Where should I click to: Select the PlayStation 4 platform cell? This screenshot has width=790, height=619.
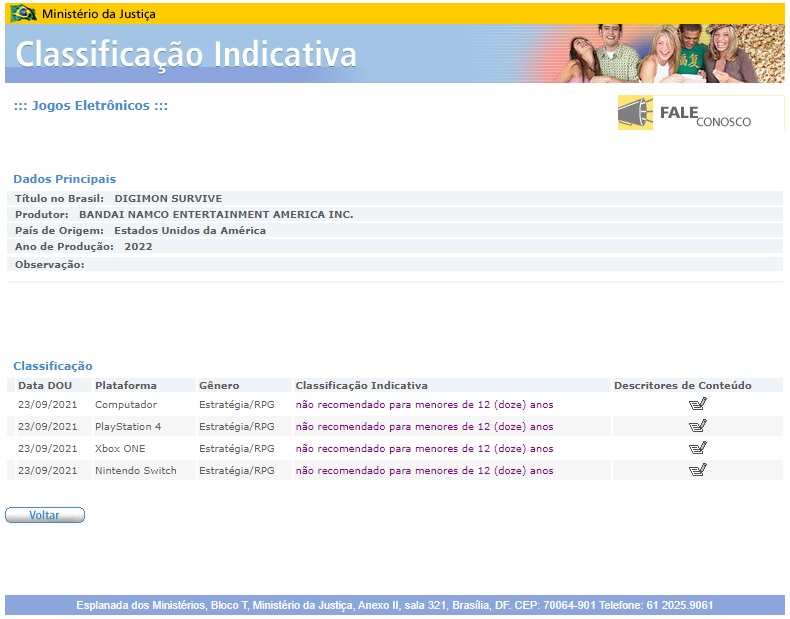click(128, 427)
